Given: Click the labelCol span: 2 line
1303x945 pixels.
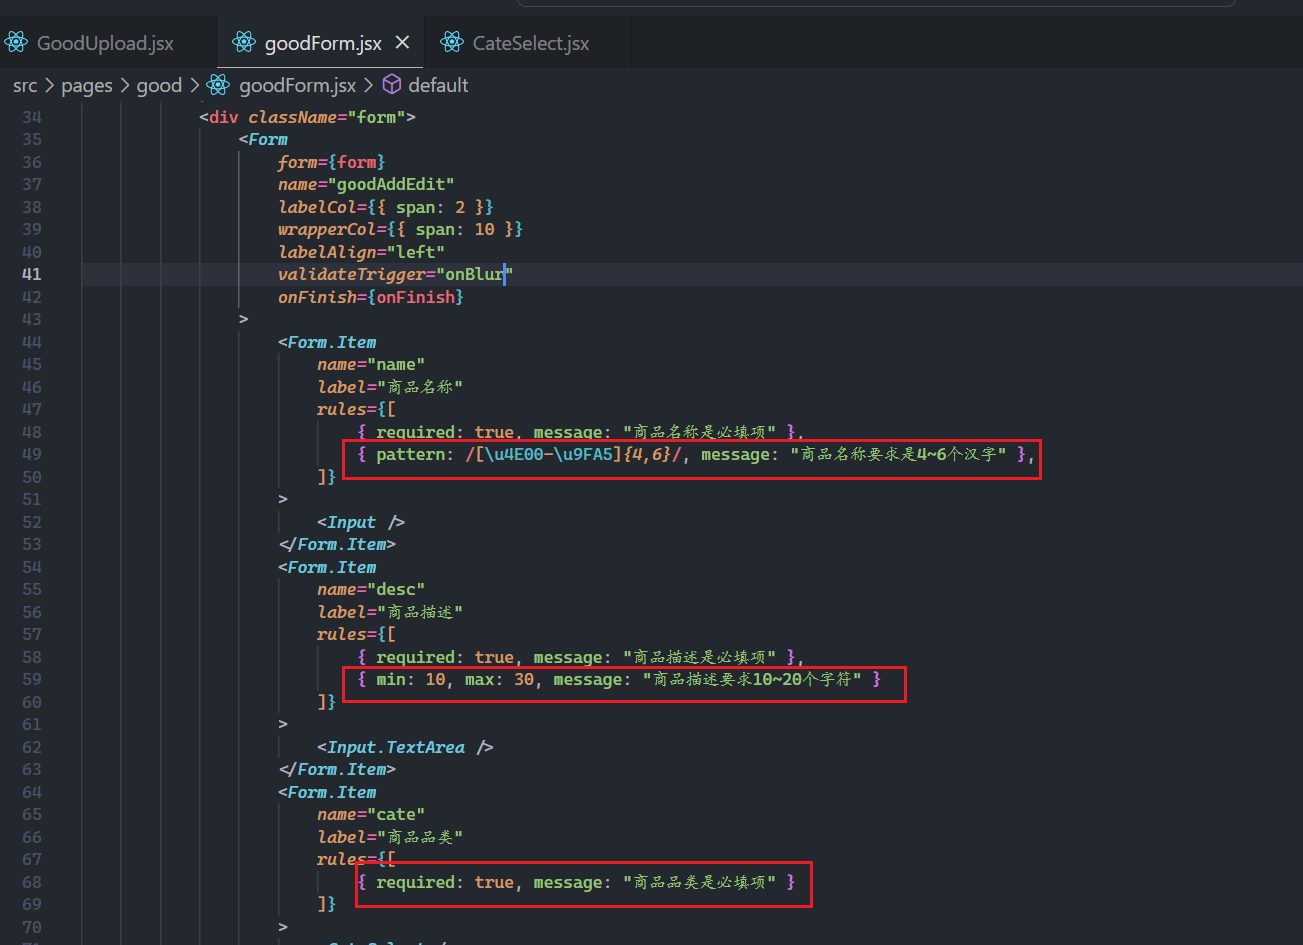Looking at the screenshot, I should (x=386, y=207).
